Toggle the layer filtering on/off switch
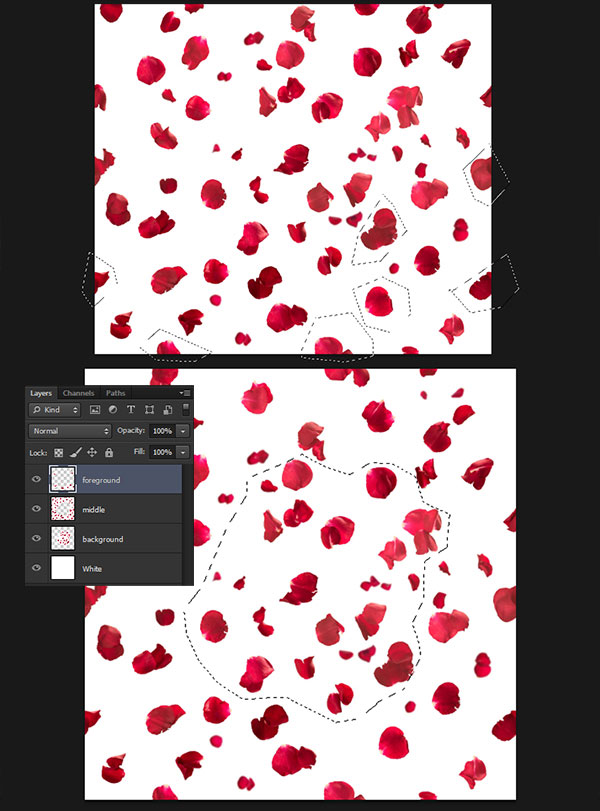 tap(186, 409)
